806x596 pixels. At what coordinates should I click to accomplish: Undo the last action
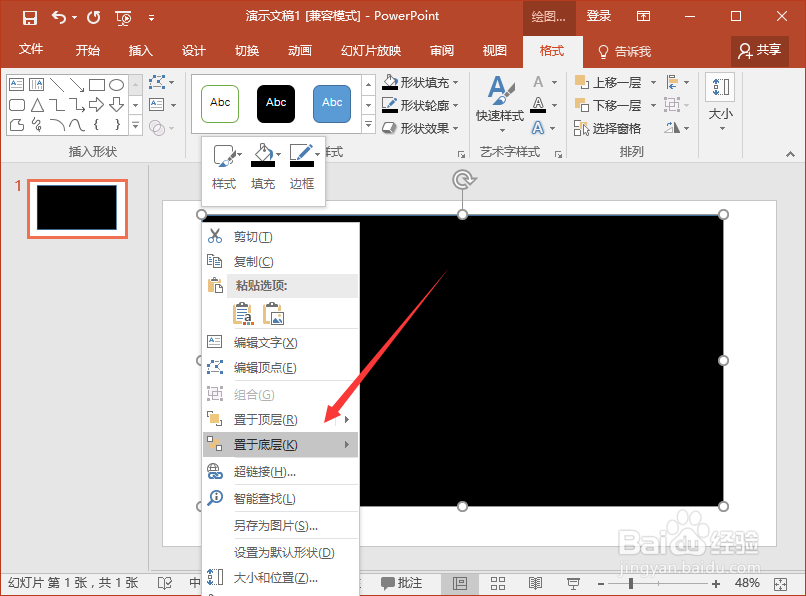pyautogui.click(x=59, y=17)
